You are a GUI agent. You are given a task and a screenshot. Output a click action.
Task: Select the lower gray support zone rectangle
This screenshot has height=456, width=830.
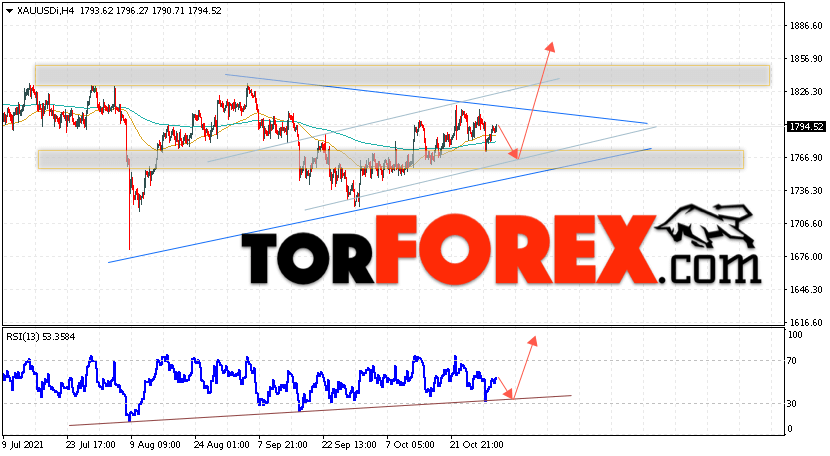(x=391, y=159)
